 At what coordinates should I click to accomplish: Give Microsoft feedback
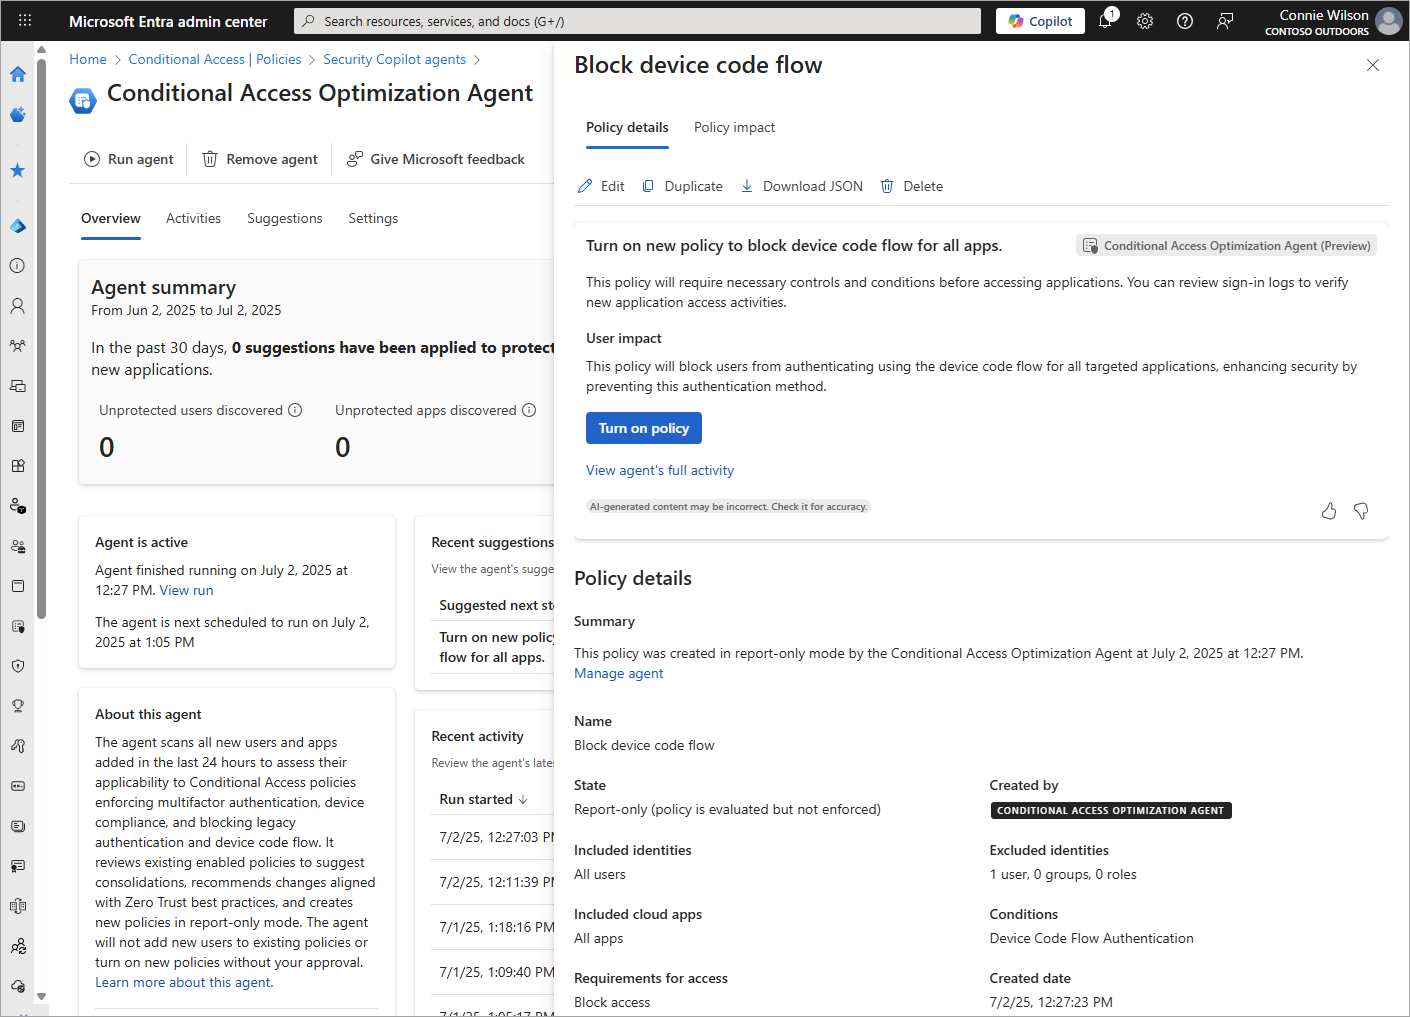(x=435, y=159)
